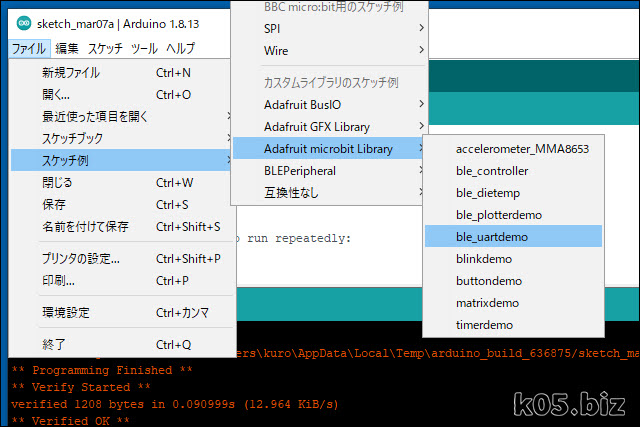
Task: Open the ツール menu
Action: pyautogui.click(x=144, y=49)
